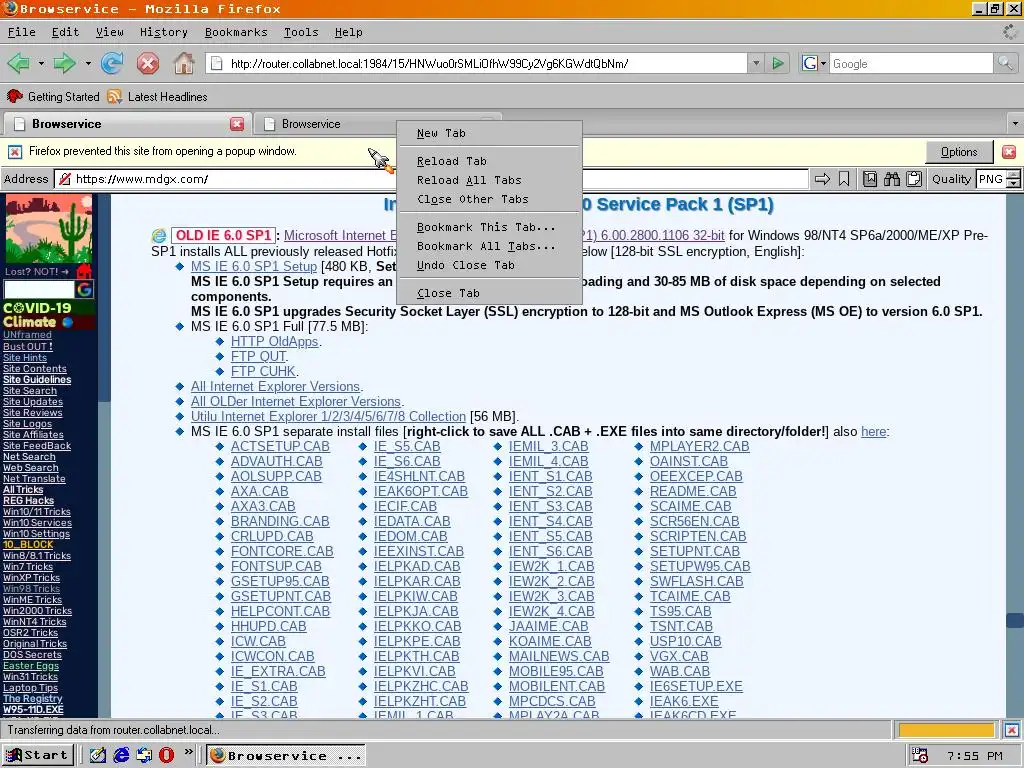Viewport: 1024px width, 768px height.
Task: Open Show Desktop icon in quick launch
Action: tap(98, 755)
